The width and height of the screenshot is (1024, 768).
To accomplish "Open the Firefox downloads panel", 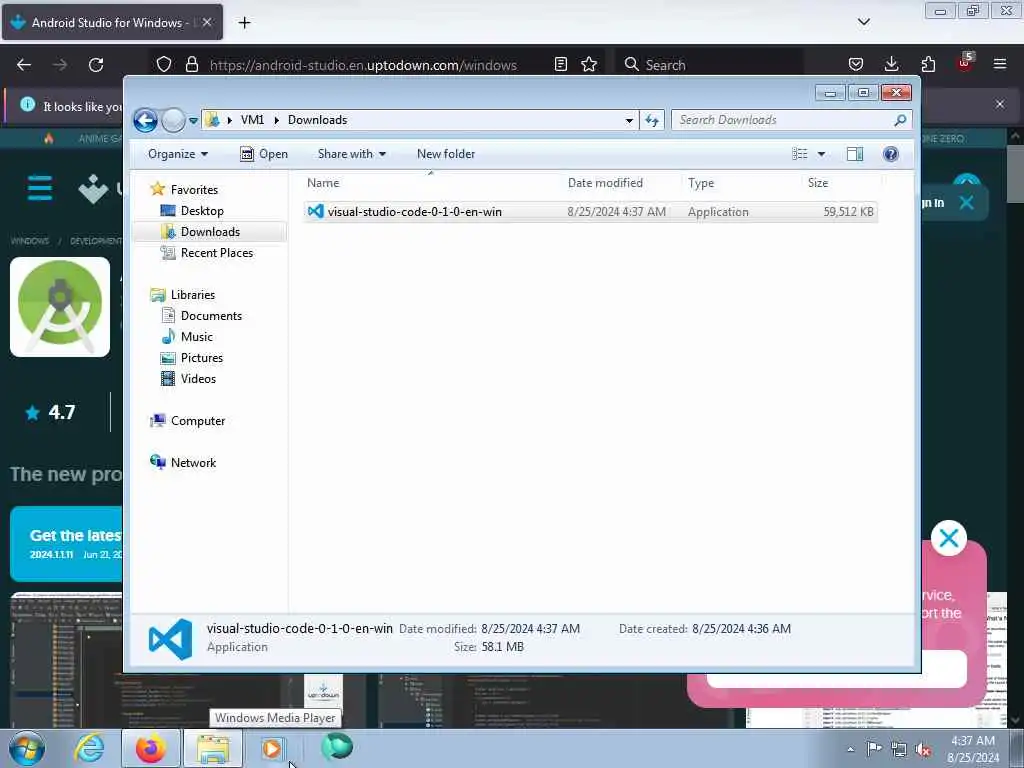I will pos(891,64).
